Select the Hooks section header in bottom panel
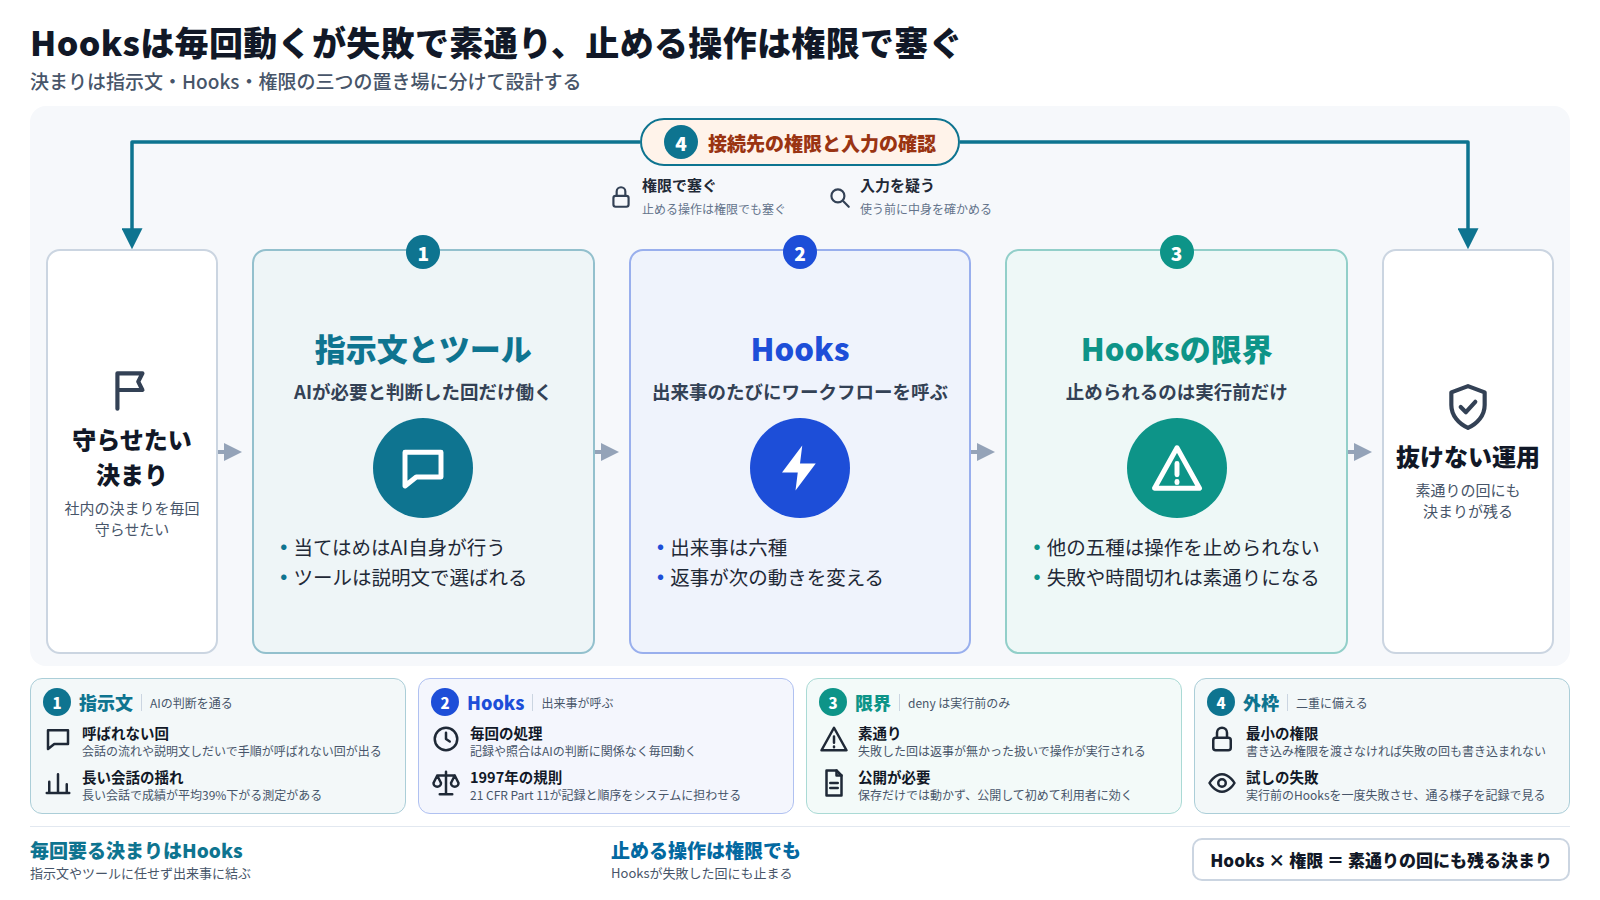 tap(496, 703)
